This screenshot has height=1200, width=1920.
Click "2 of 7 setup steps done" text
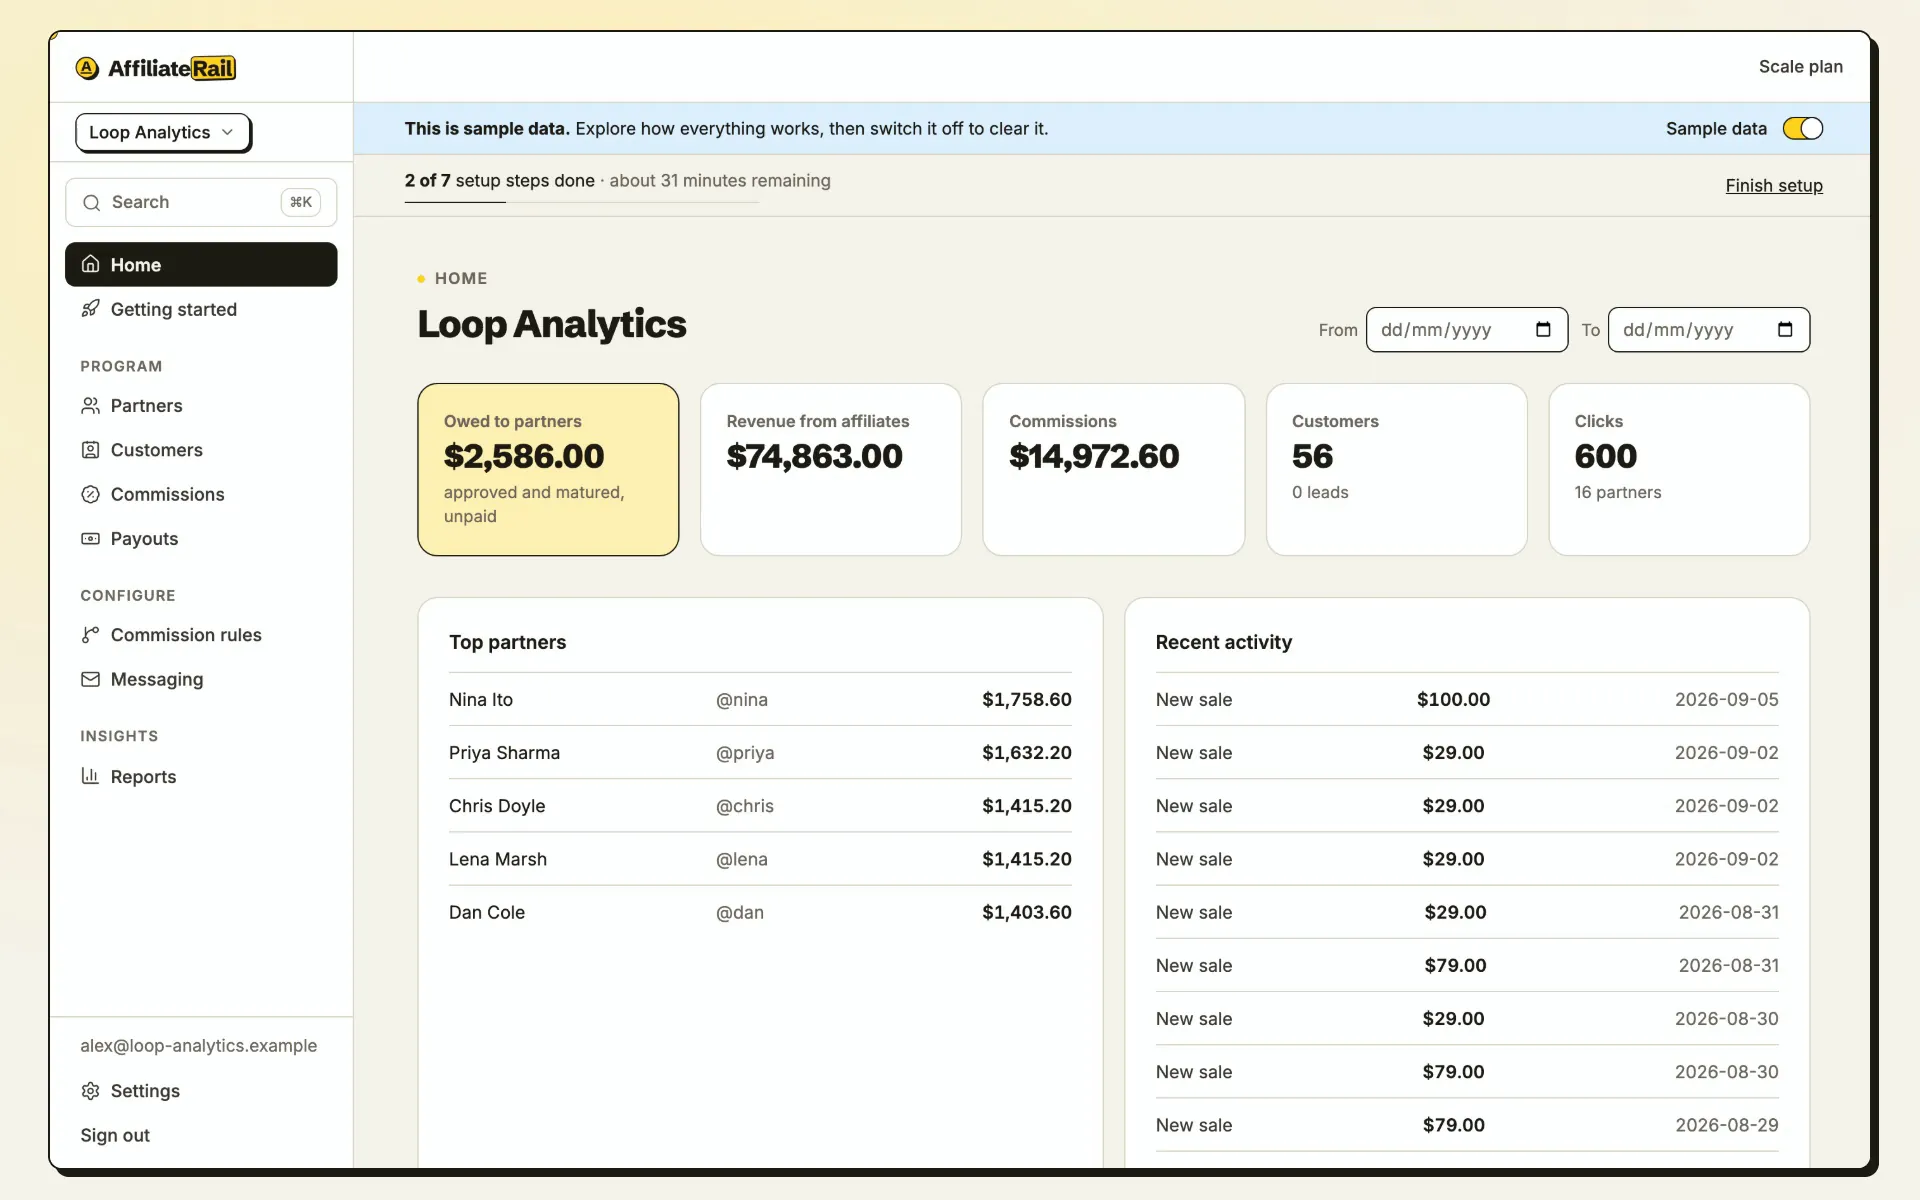(x=499, y=180)
